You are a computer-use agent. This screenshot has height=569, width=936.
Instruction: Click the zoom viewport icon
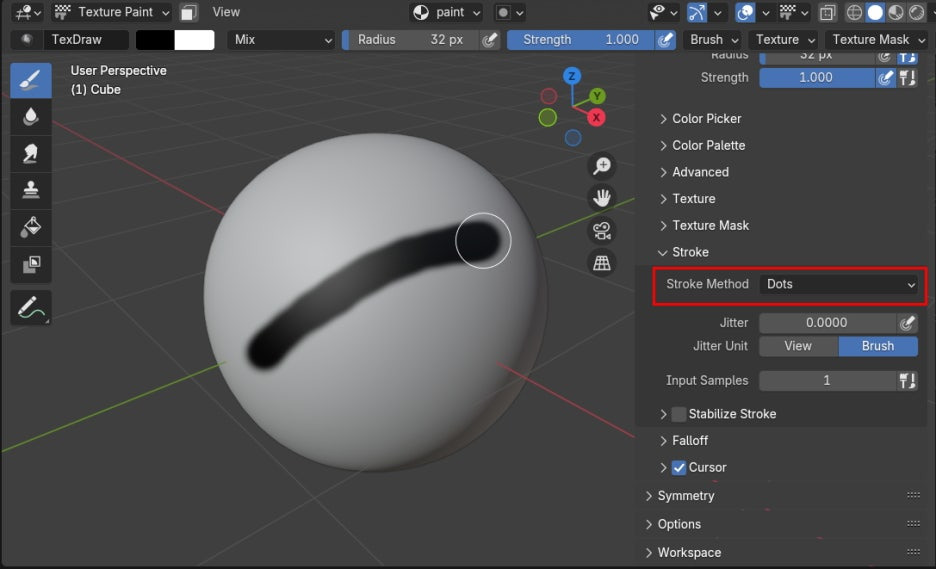[x=602, y=165]
